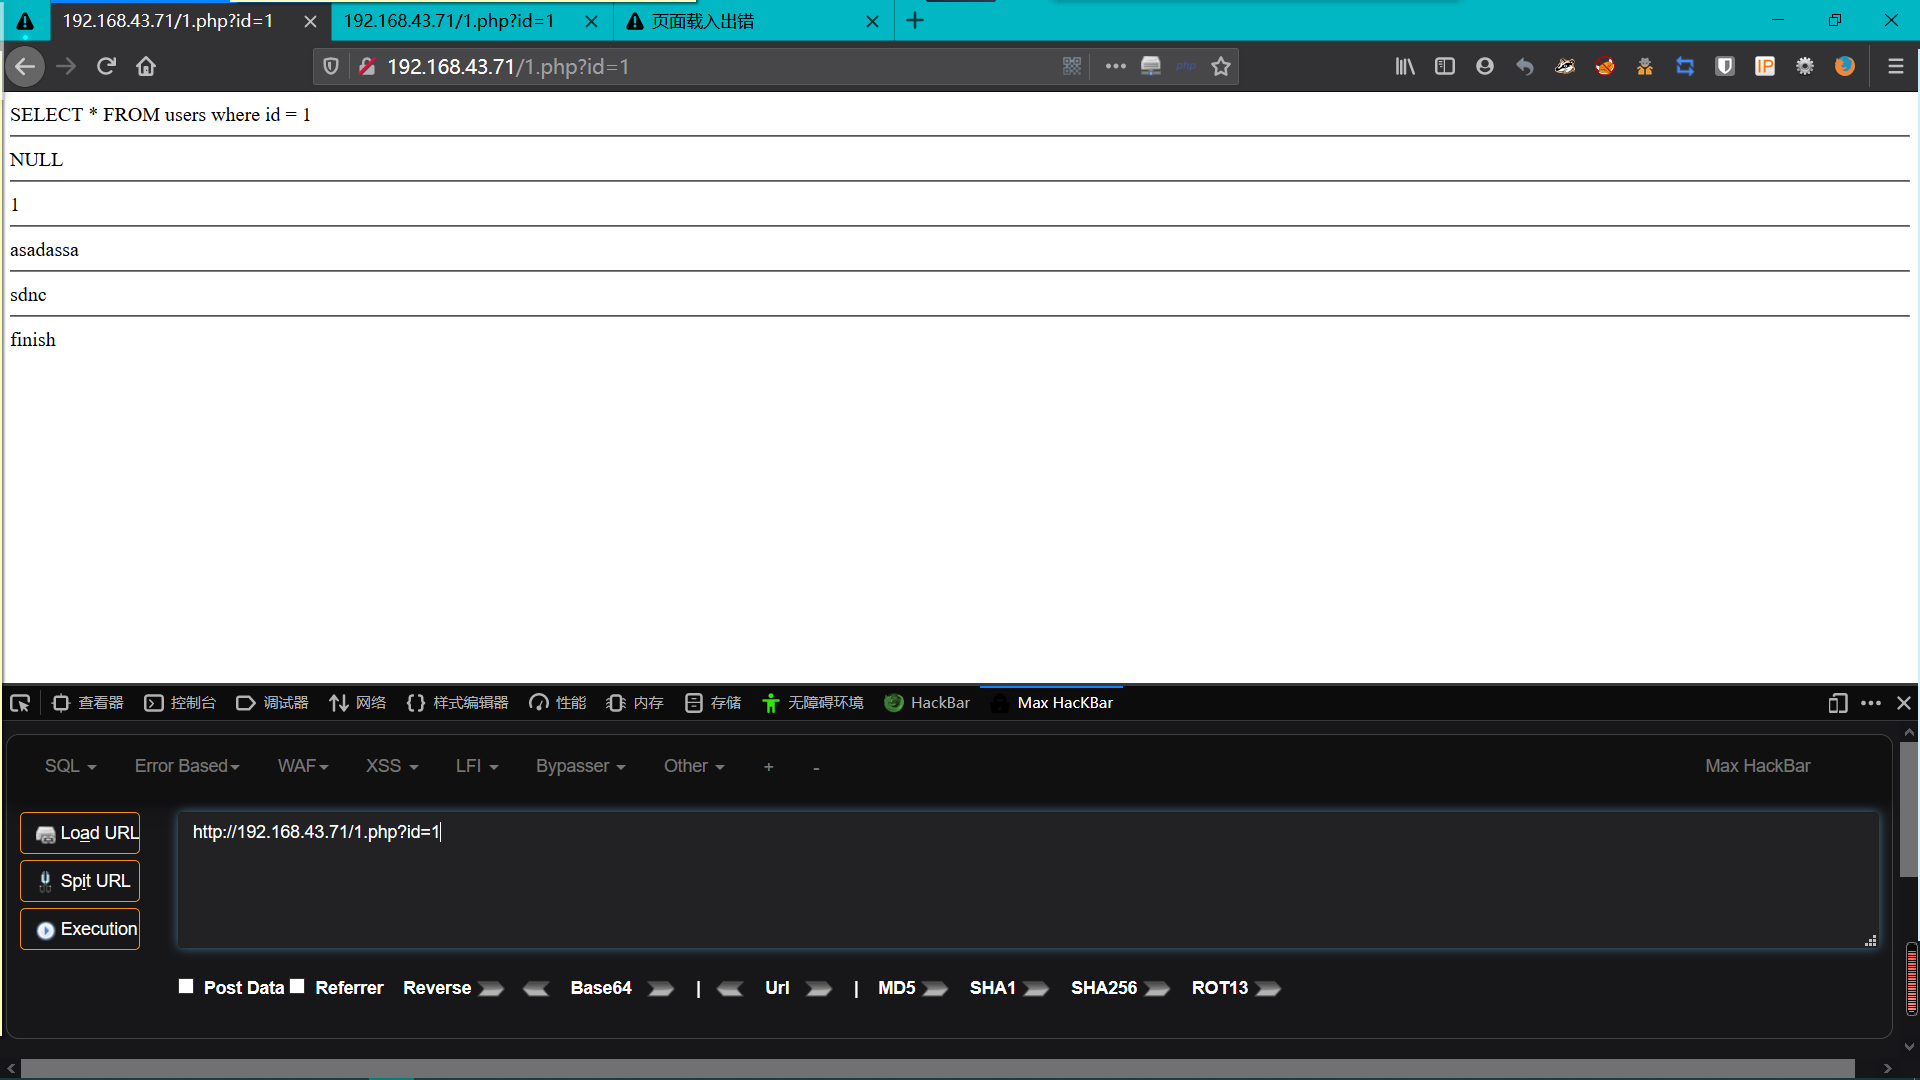Toggle responsive design mode icon in devtools
The height and width of the screenshot is (1080, 1920).
point(1838,703)
